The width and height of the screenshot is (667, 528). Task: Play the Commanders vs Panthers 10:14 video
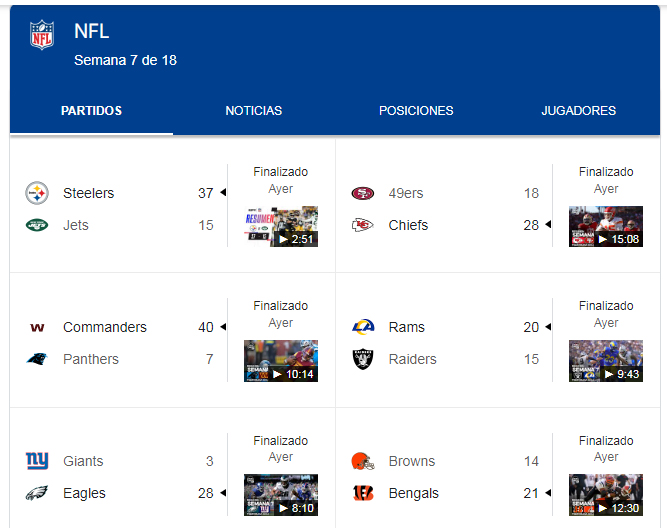(x=281, y=361)
